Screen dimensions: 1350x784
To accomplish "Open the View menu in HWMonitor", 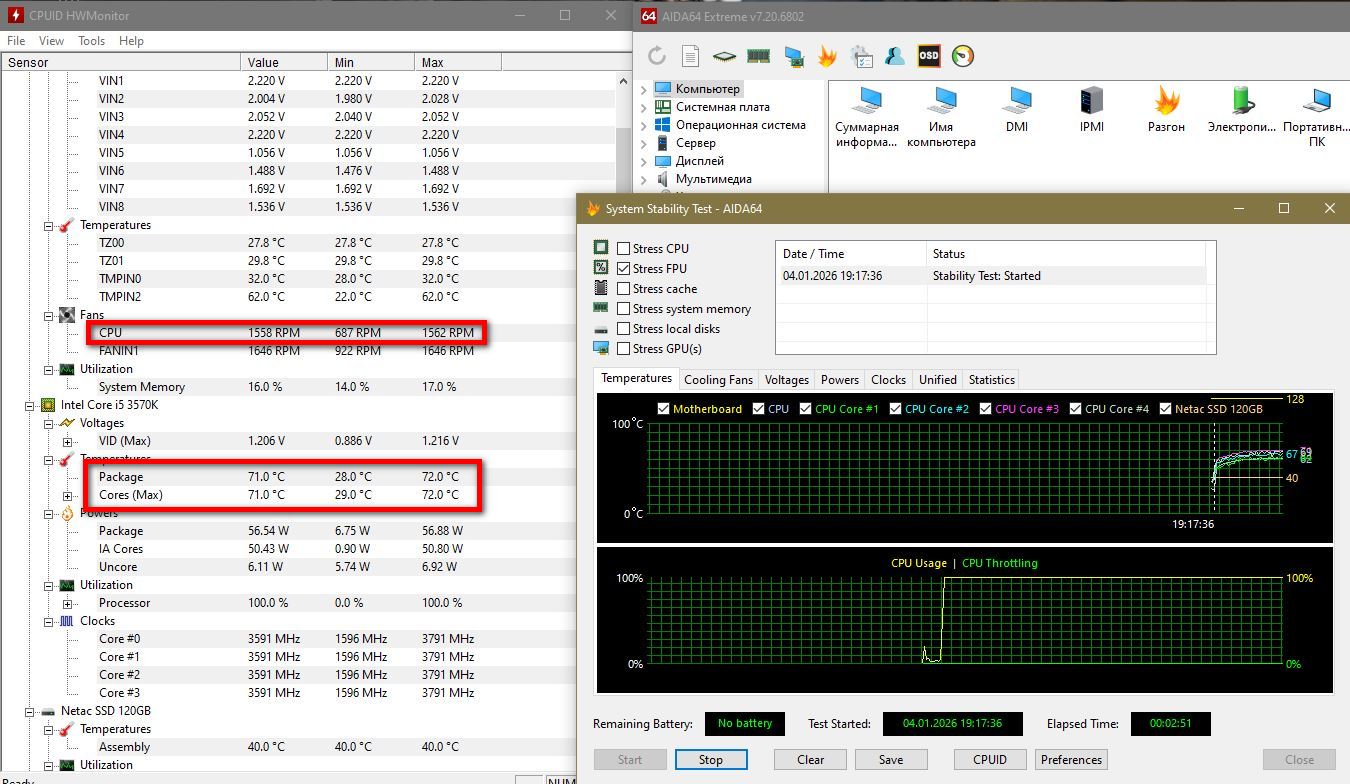I will tap(51, 41).
